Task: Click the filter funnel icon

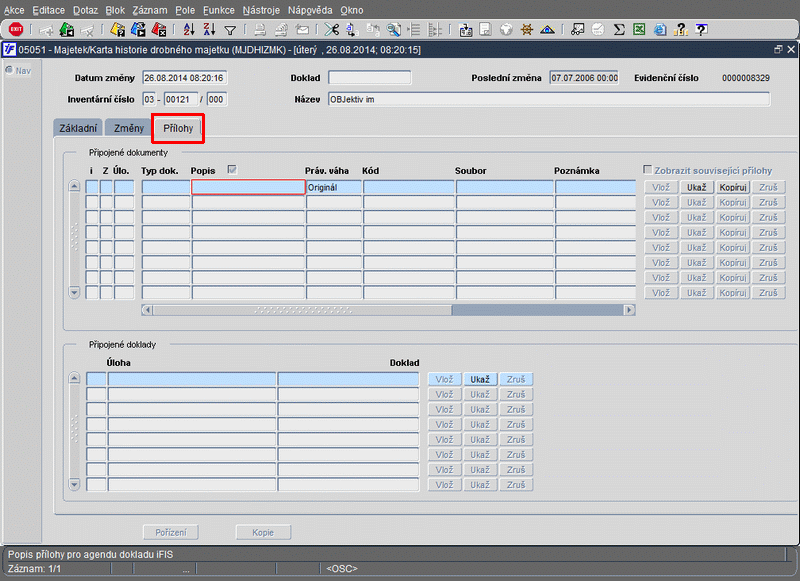Action: click(x=230, y=30)
